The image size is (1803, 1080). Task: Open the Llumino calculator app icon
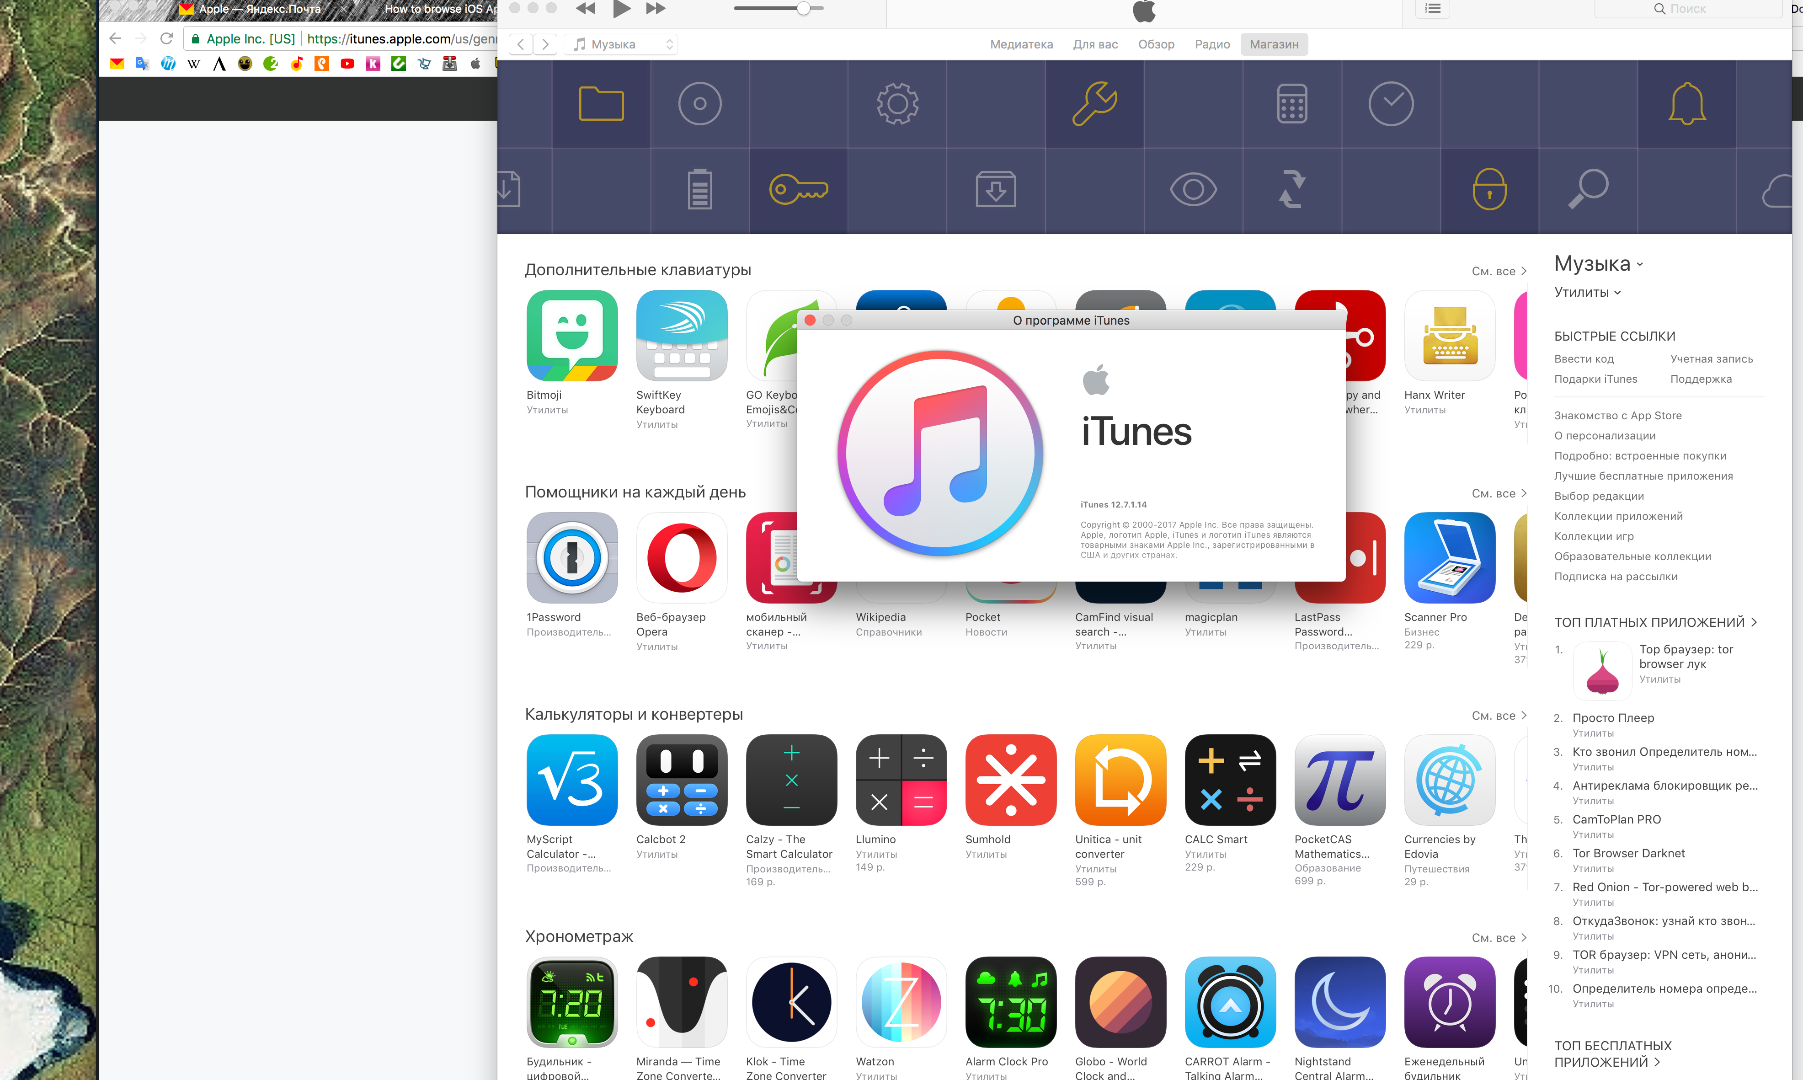pos(901,780)
